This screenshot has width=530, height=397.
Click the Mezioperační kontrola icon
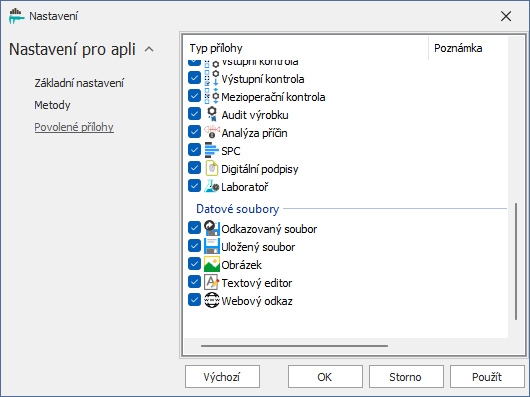coord(212,96)
